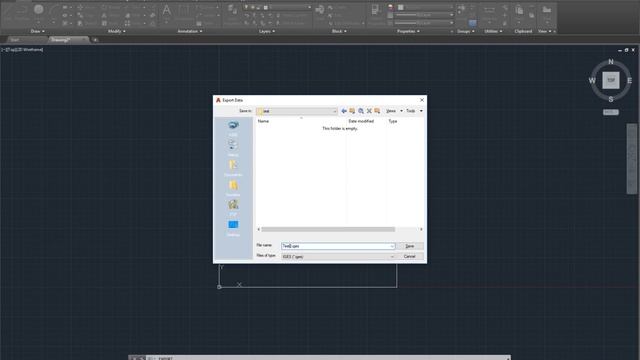The width and height of the screenshot is (640, 360).
Task: Open the History location in places sidebar
Action: [x=233, y=147]
